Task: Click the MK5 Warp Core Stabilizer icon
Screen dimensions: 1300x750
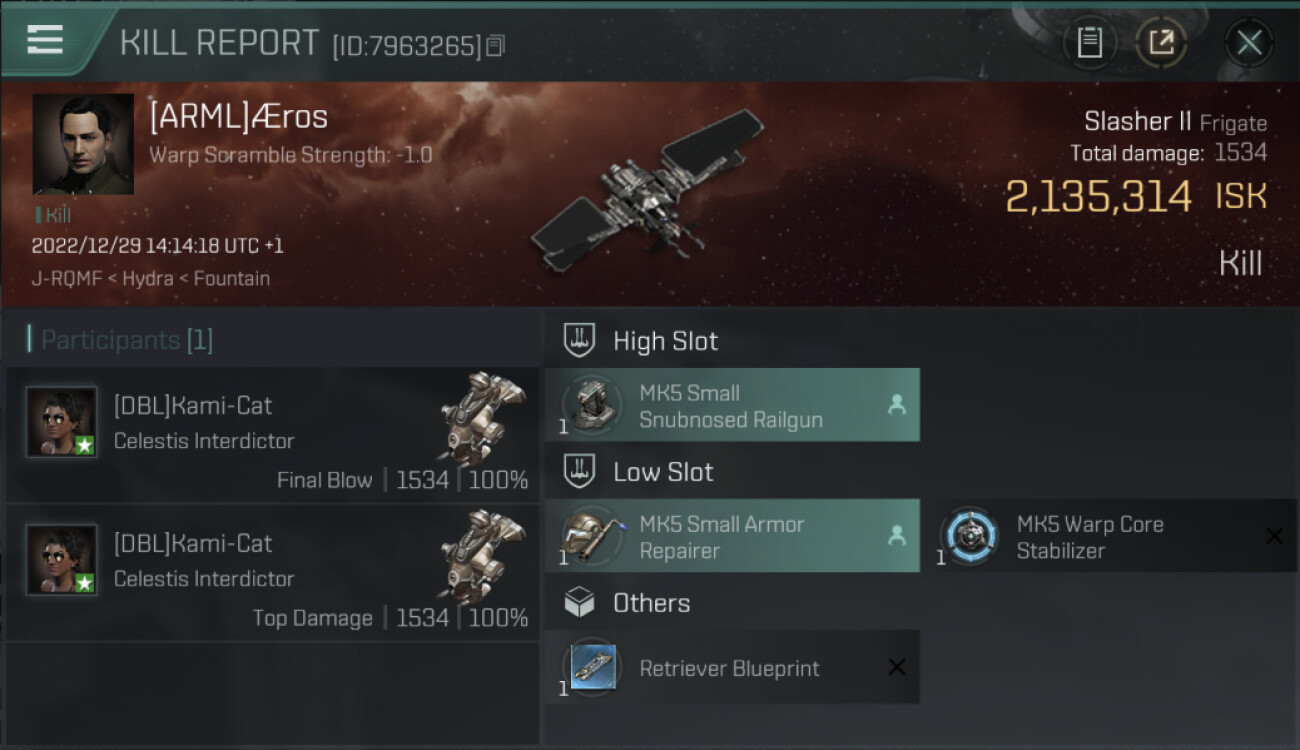Action: pyautogui.click(x=969, y=536)
